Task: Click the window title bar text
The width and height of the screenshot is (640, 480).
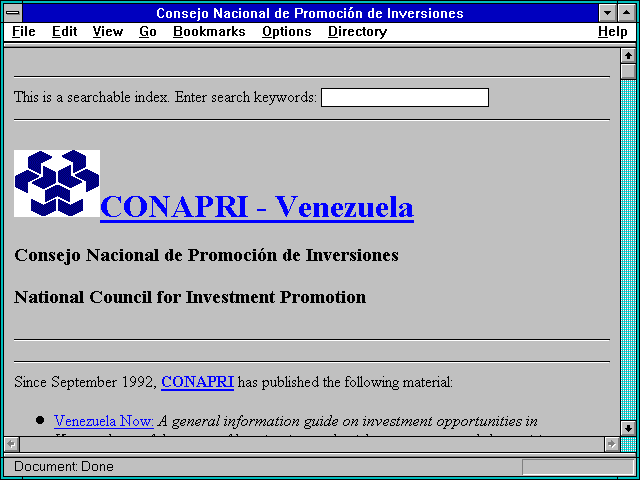Action: point(310,13)
